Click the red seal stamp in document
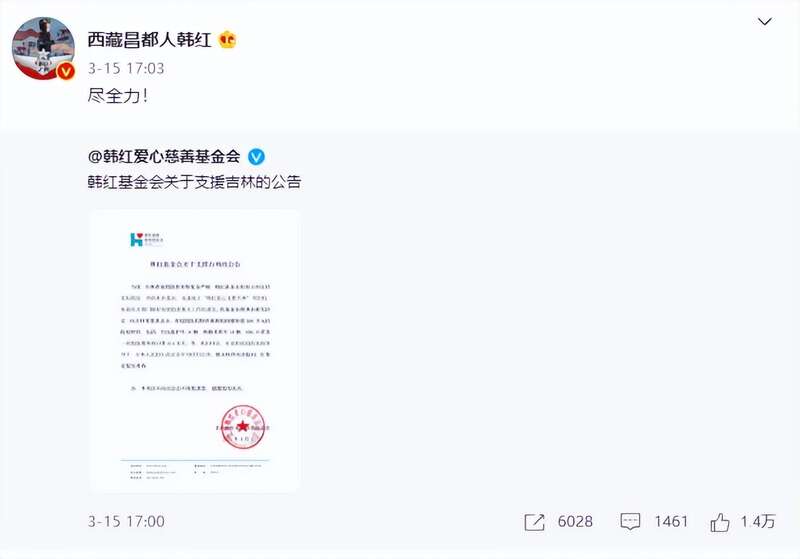Image resolution: width=800 pixels, height=559 pixels. point(243,426)
